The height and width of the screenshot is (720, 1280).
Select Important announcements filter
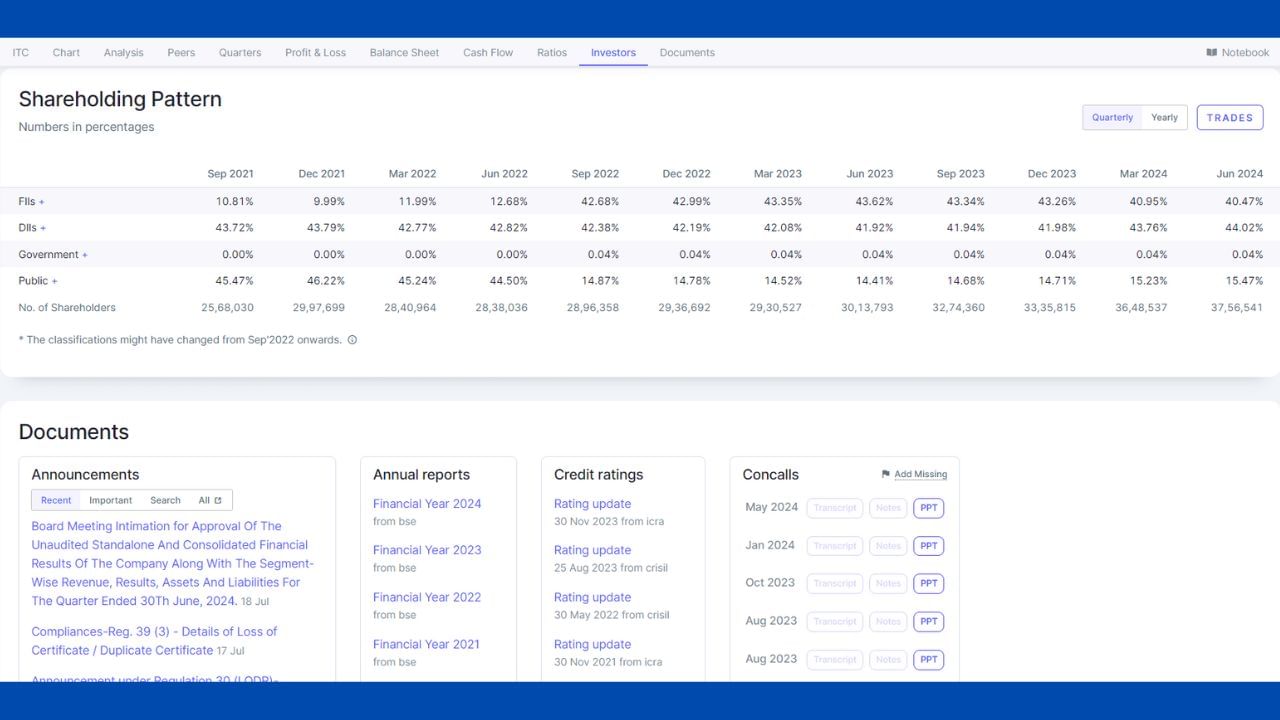click(x=110, y=500)
